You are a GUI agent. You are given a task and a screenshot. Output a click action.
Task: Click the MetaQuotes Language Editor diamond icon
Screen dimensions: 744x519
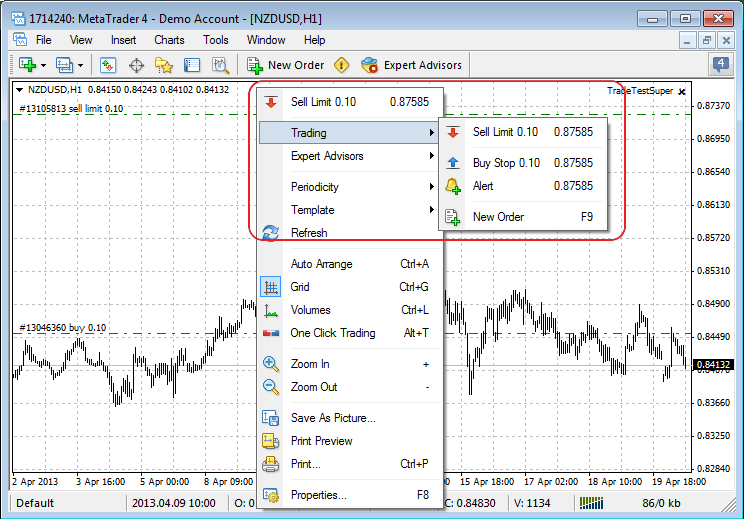click(x=342, y=65)
